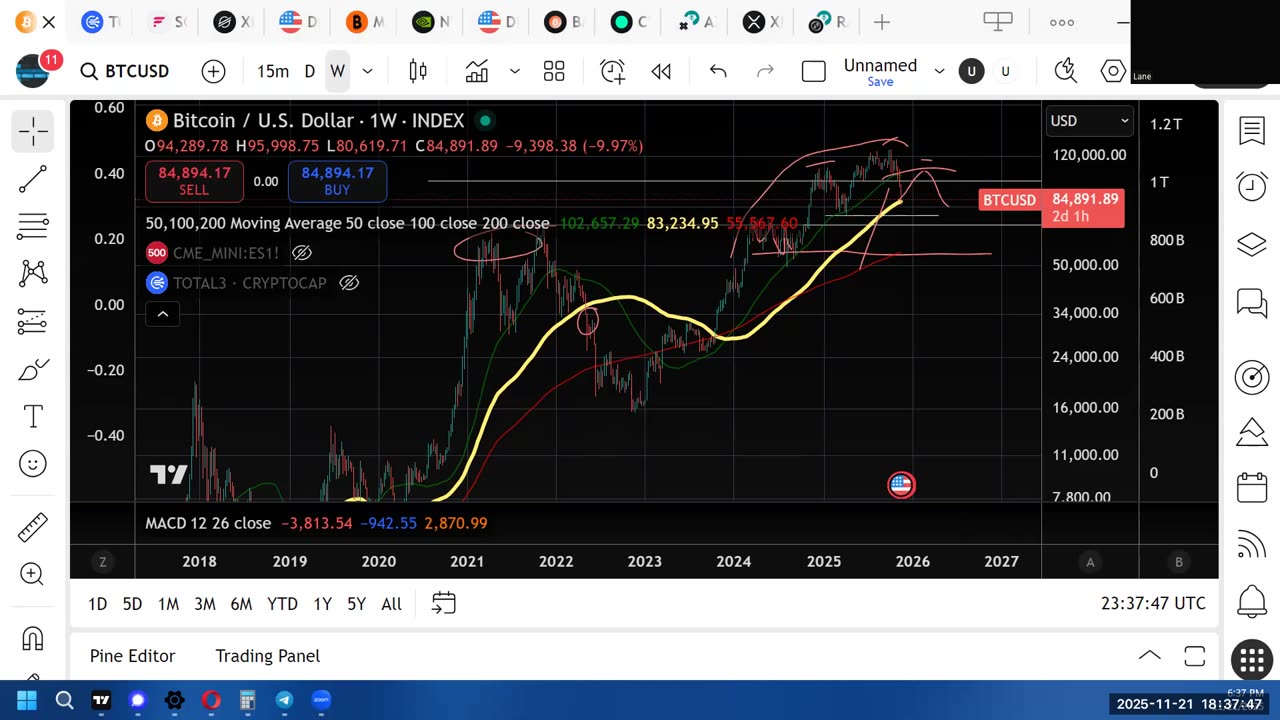This screenshot has height=720, width=1280.
Task: Add a symbol to compare with plus icon
Action: point(213,71)
